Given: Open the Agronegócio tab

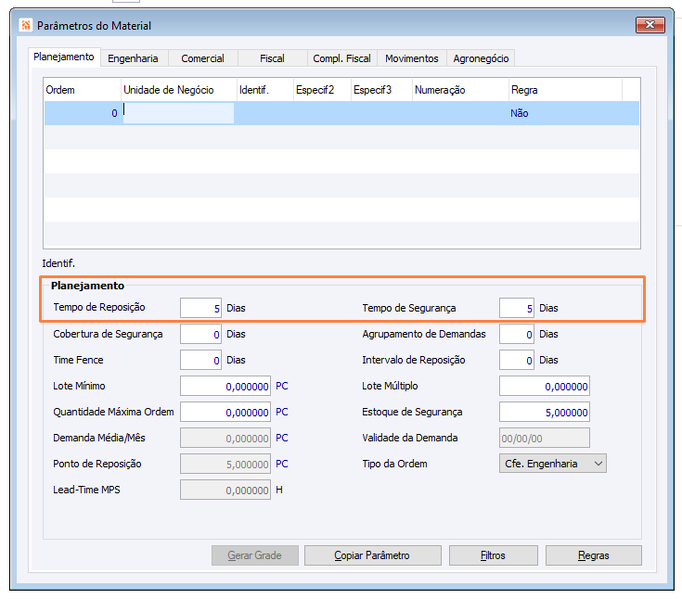Looking at the screenshot, I should 481,58.
